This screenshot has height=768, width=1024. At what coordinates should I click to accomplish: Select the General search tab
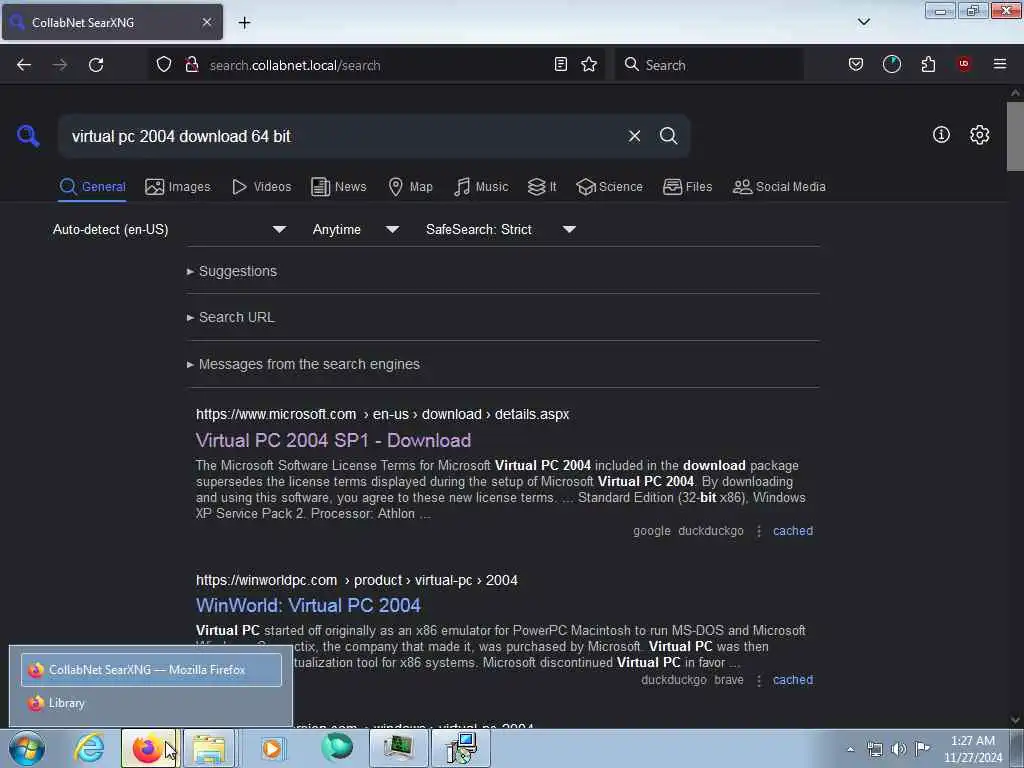click(92, 187)
